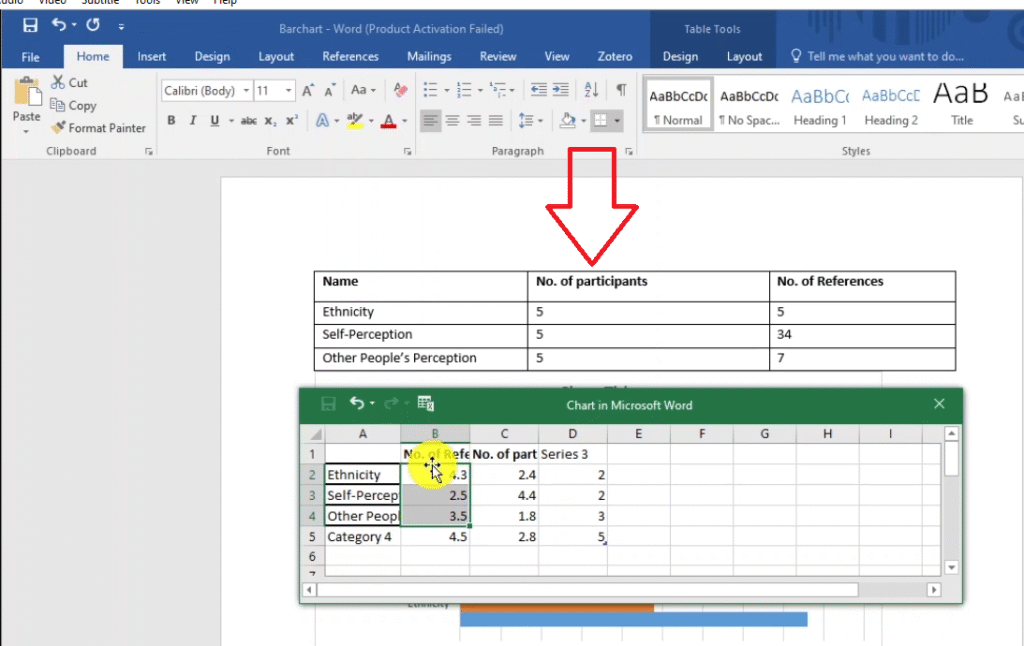This screenshot has height=646, width=1024.
Task: Click the font color red A swatch
Action: pos(387,121)
